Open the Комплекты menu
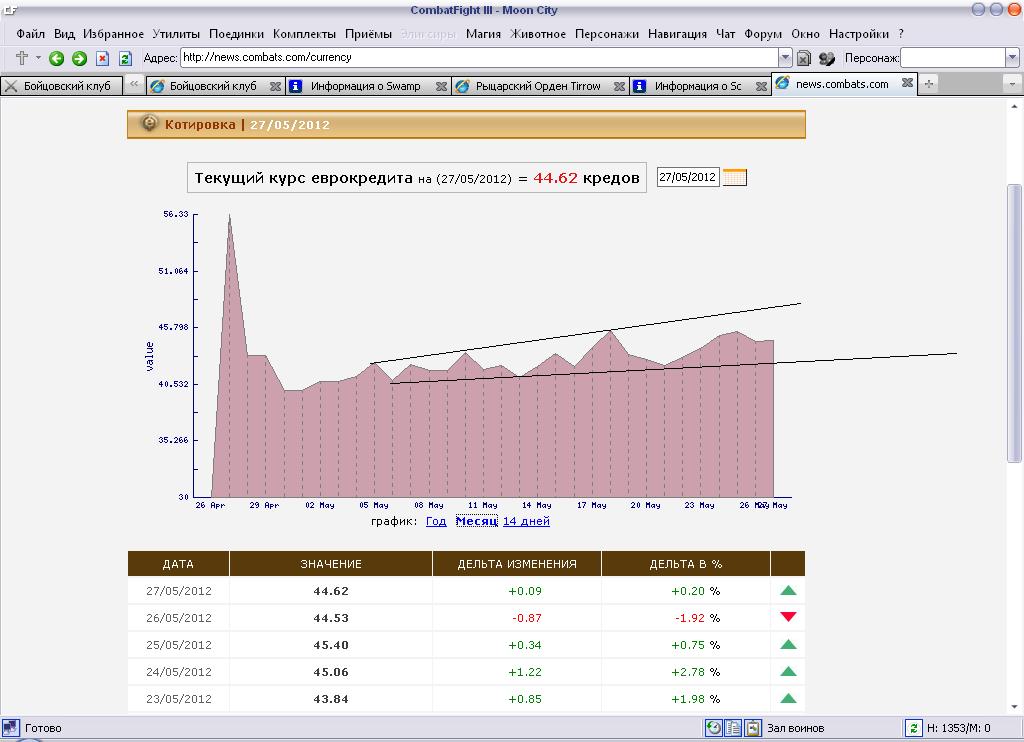Viewport: 1024px width, 742px height. 304,34
